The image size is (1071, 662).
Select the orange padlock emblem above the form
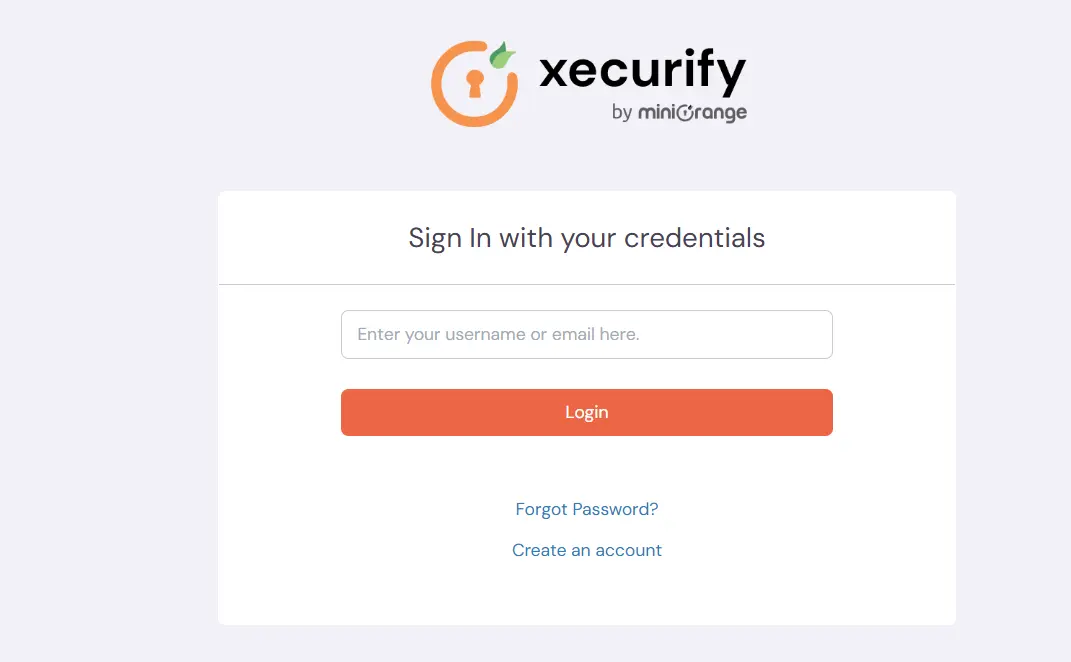point(474,83)
